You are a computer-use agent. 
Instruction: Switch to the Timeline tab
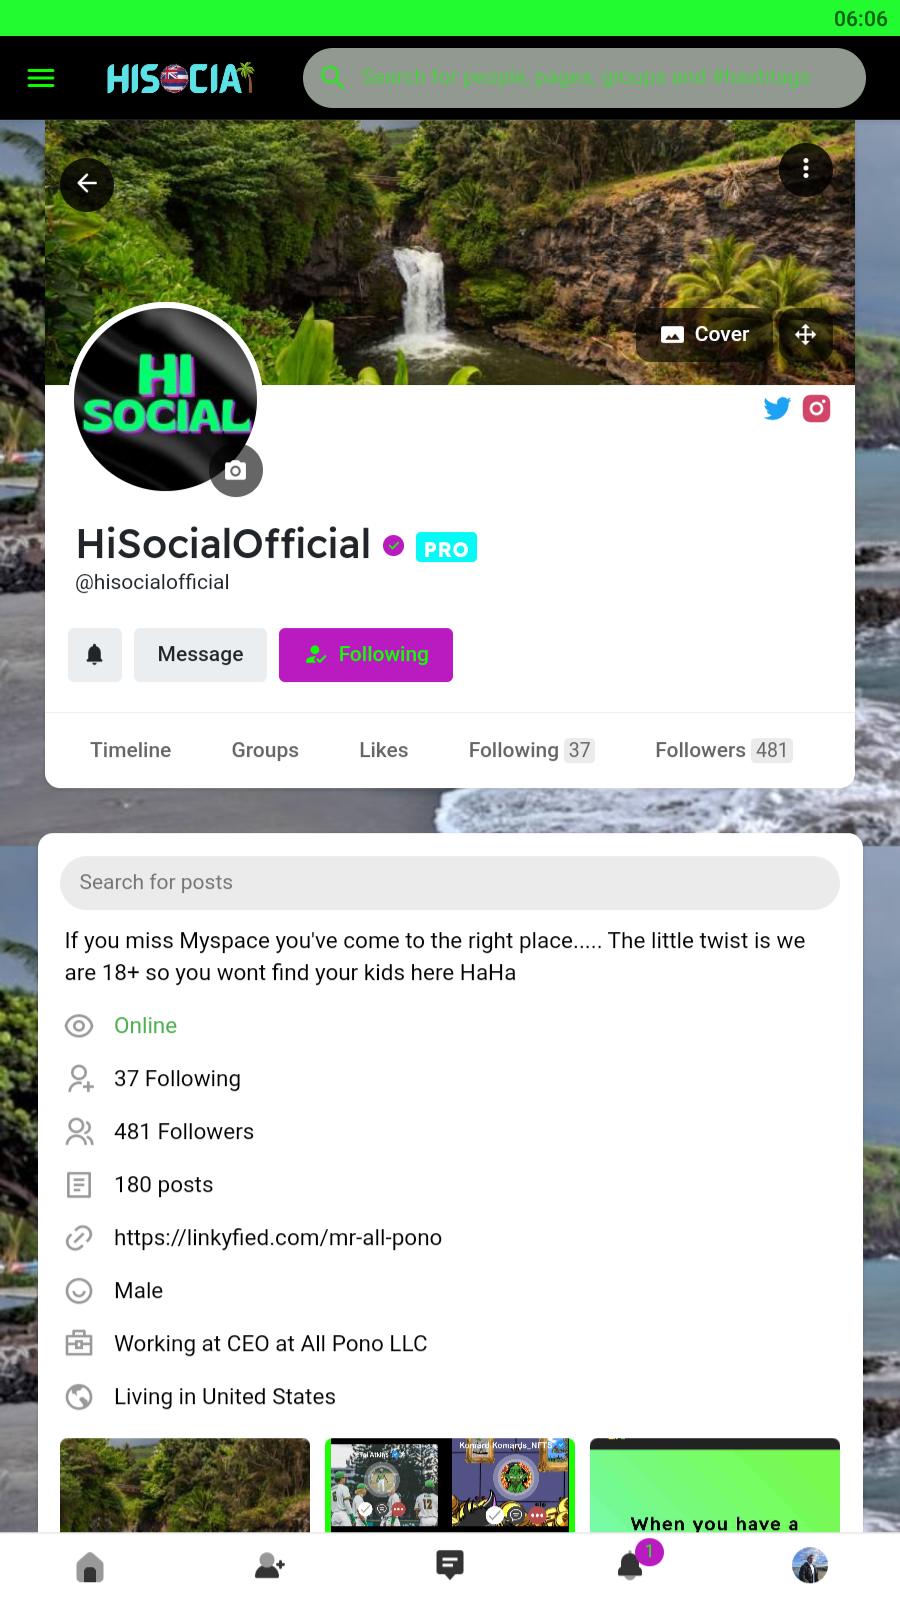click(130, 750)
